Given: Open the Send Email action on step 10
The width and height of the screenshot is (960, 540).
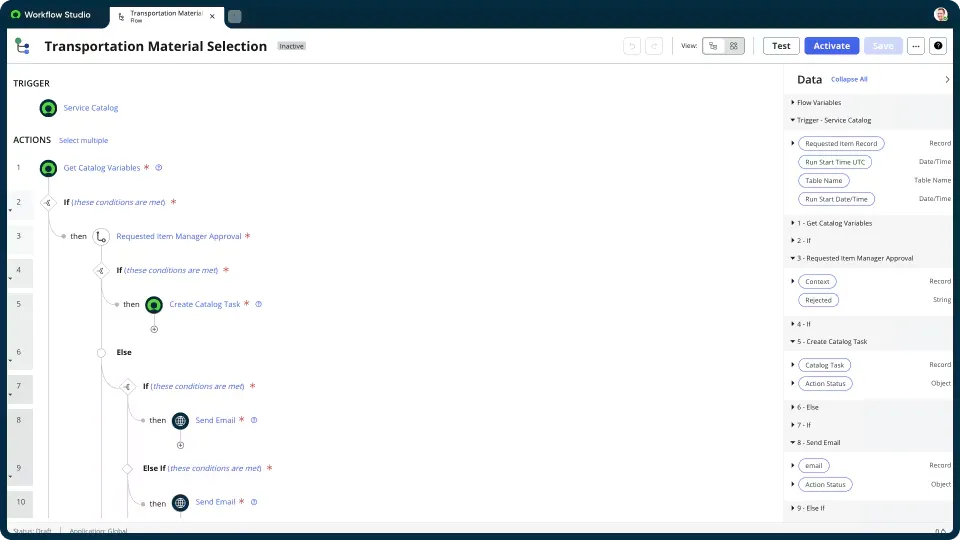Looking at the screenshot, I should (215, 502).
